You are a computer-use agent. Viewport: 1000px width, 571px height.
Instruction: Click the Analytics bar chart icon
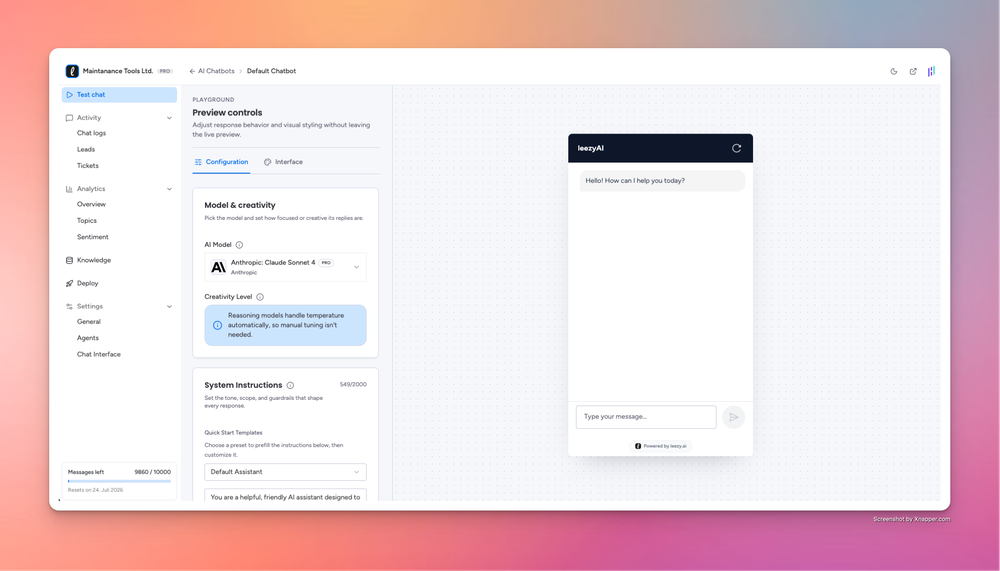[x=69, y=189]
